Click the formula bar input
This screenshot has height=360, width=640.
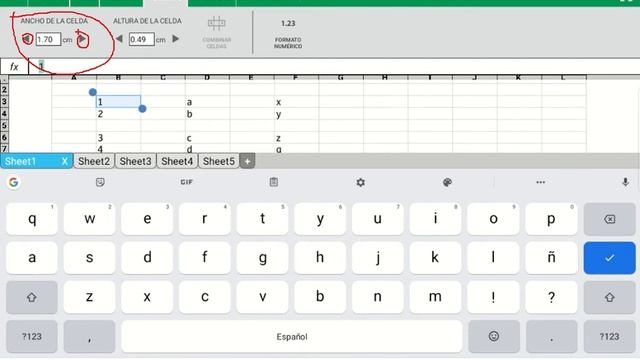pyautogui.click(x=334, y=66)
